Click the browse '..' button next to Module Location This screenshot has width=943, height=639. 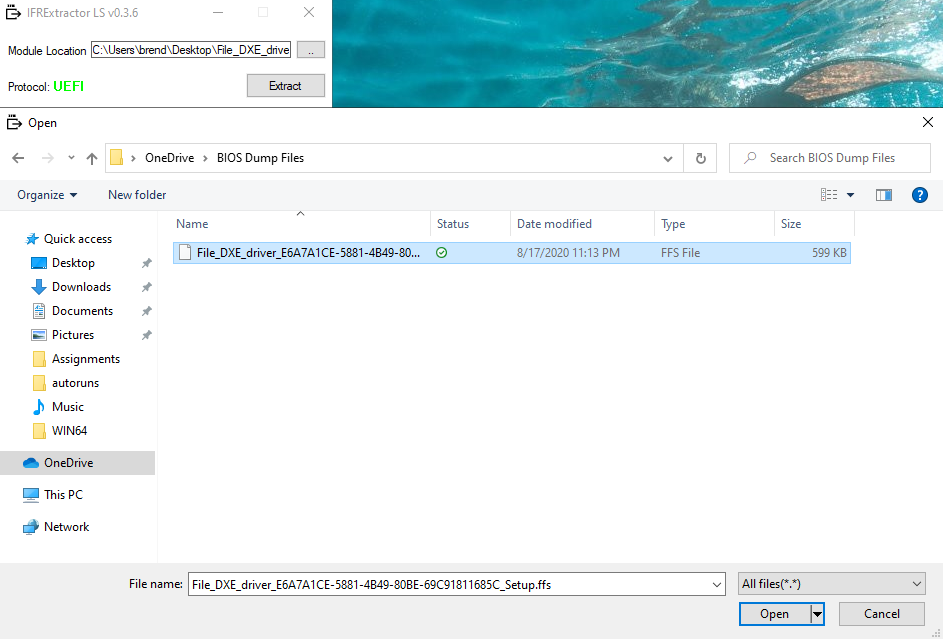(311, 50)
